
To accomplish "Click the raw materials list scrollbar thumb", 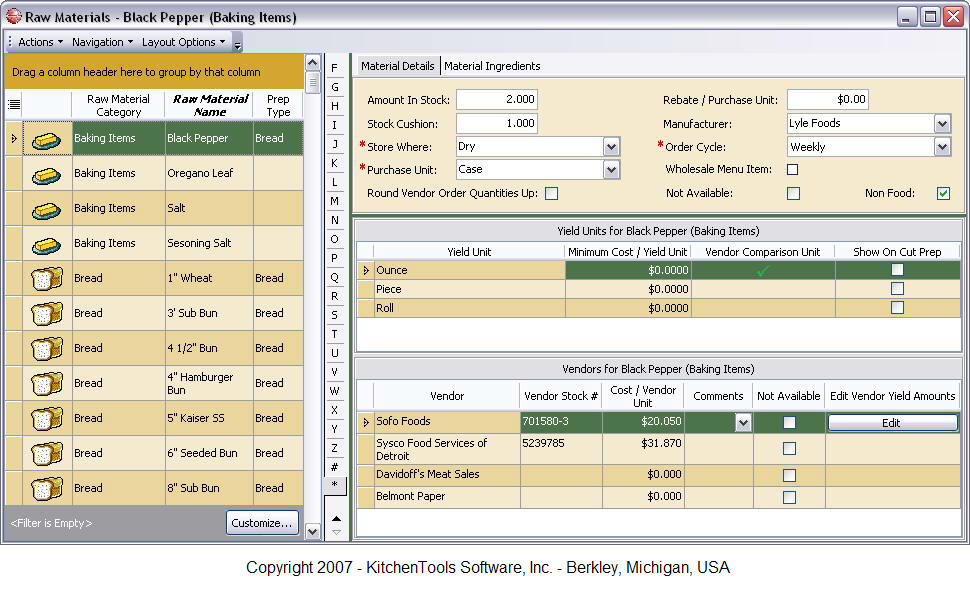I will [x=312, y=82].
